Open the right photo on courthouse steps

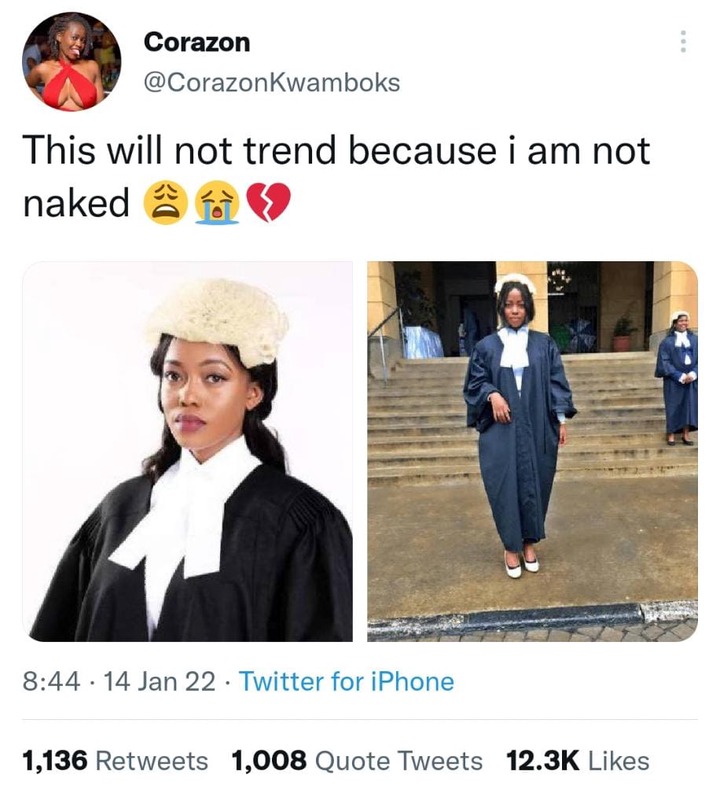[532, 451]
